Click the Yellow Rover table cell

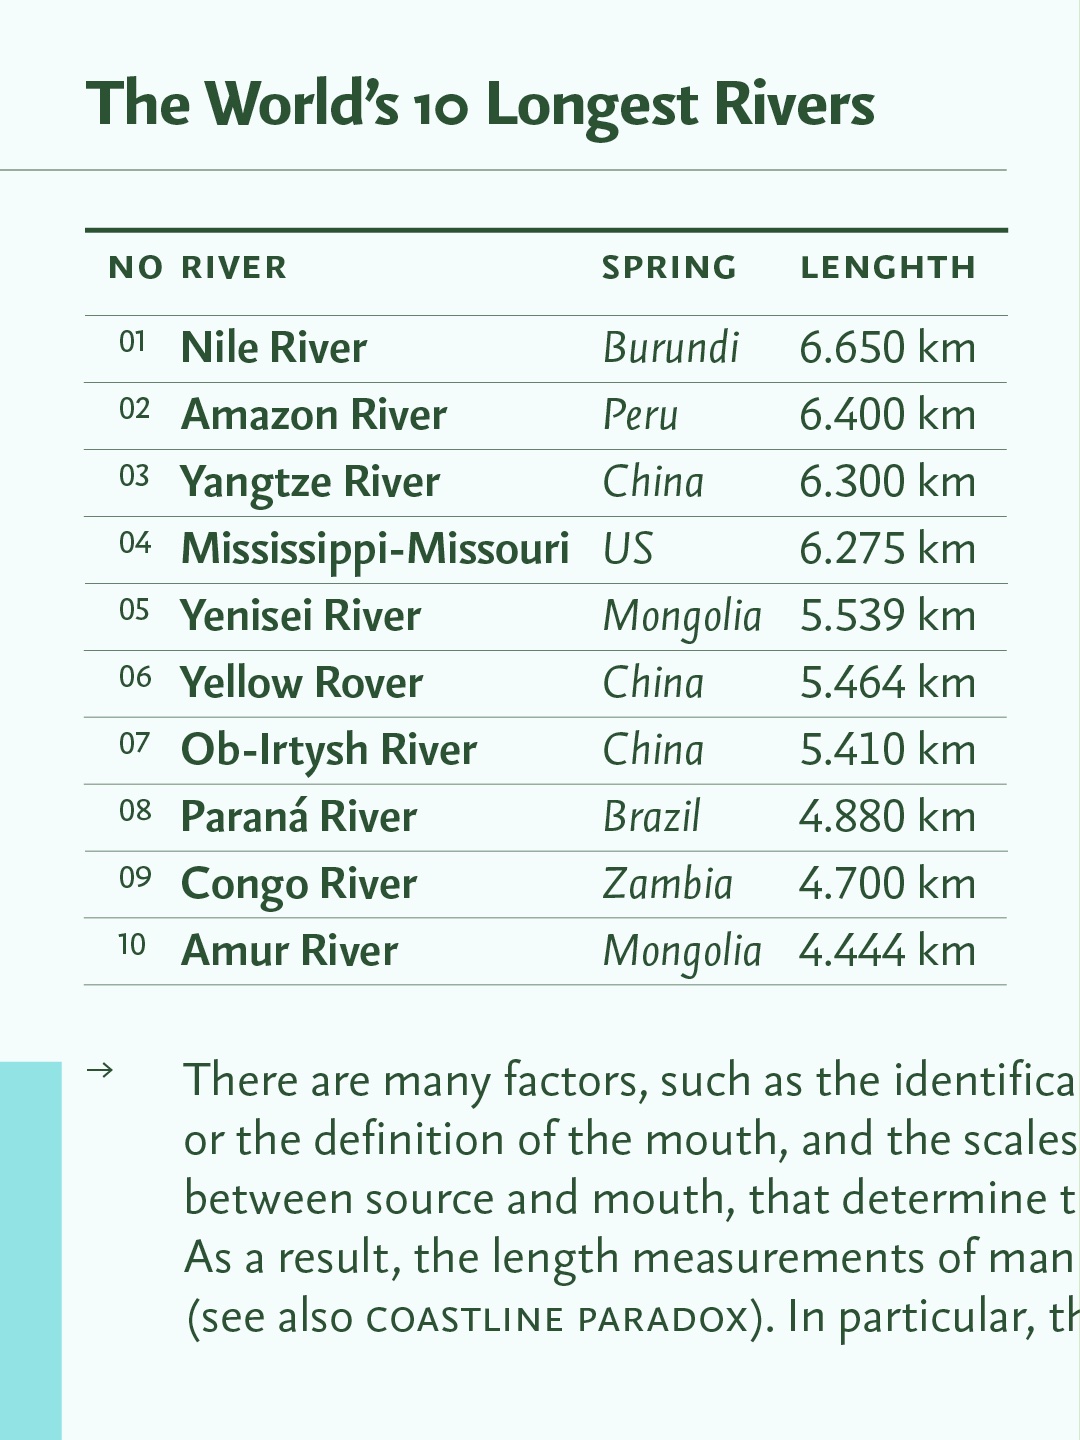(302, 683)
